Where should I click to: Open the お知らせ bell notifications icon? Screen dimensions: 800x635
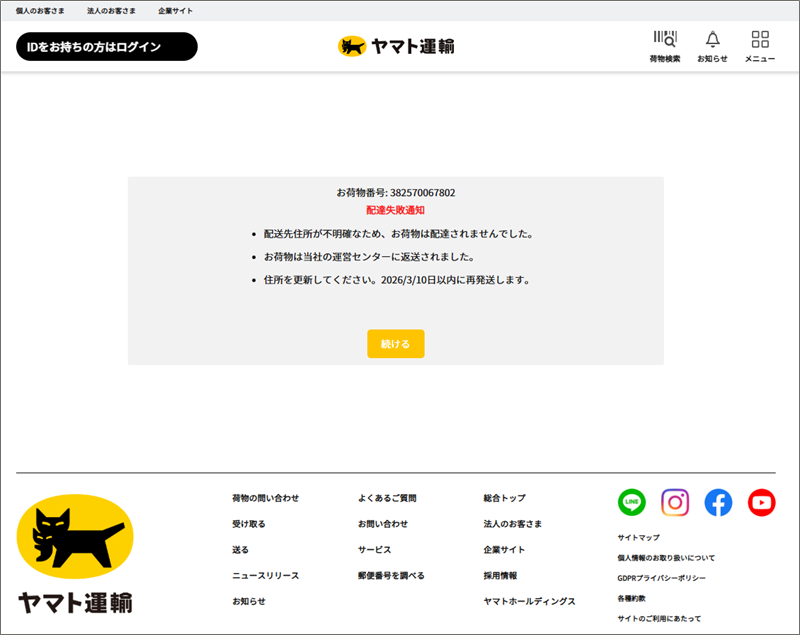(712, 41)
